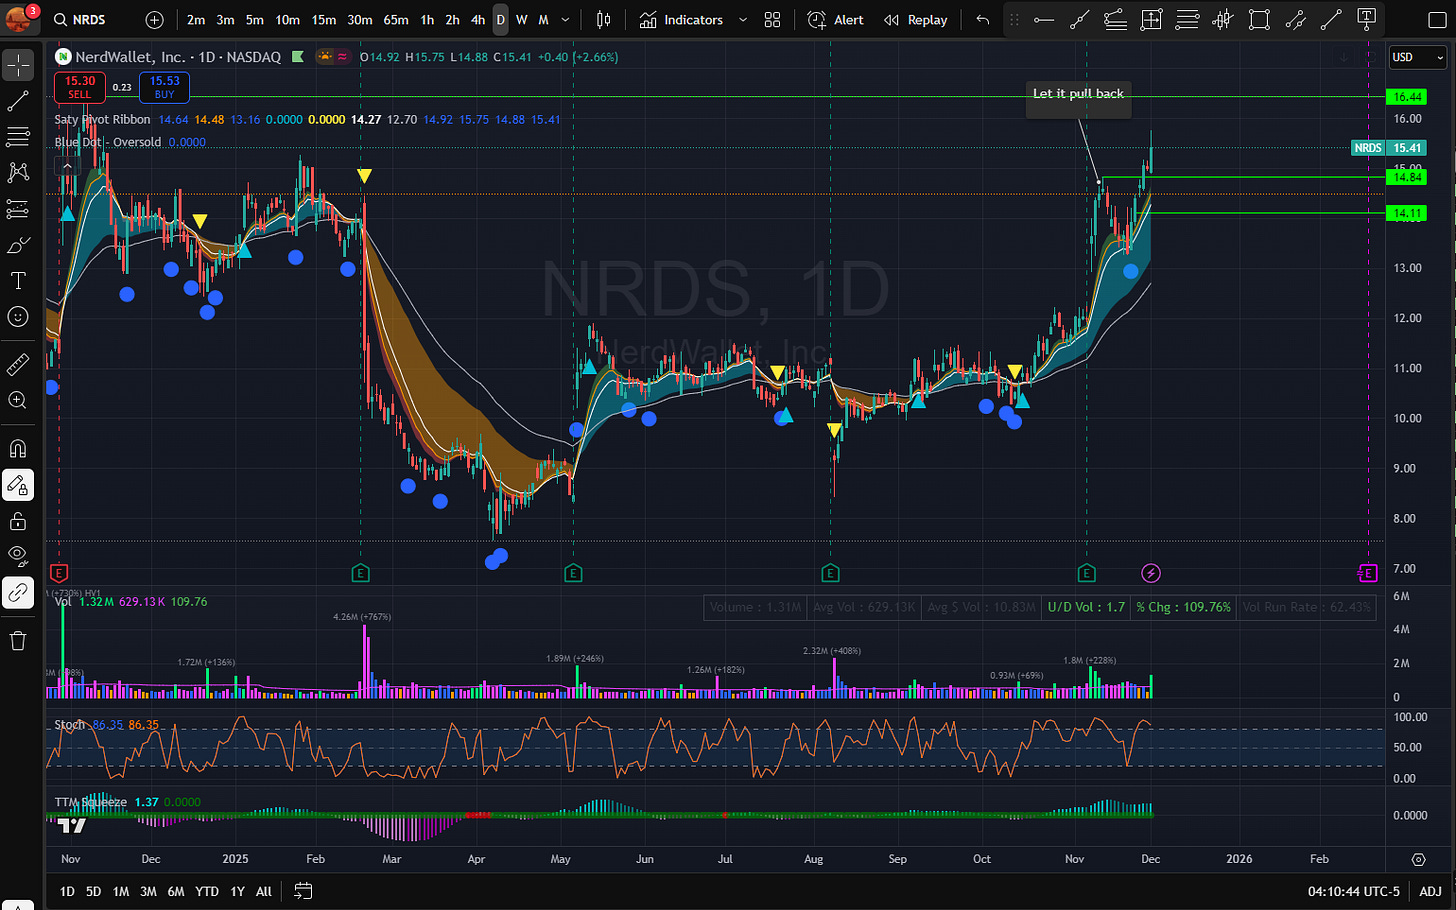1456x910 pixels.
Task: Open the Fibonacci and Gann tools in sidebar
Action: coord(18,137)
